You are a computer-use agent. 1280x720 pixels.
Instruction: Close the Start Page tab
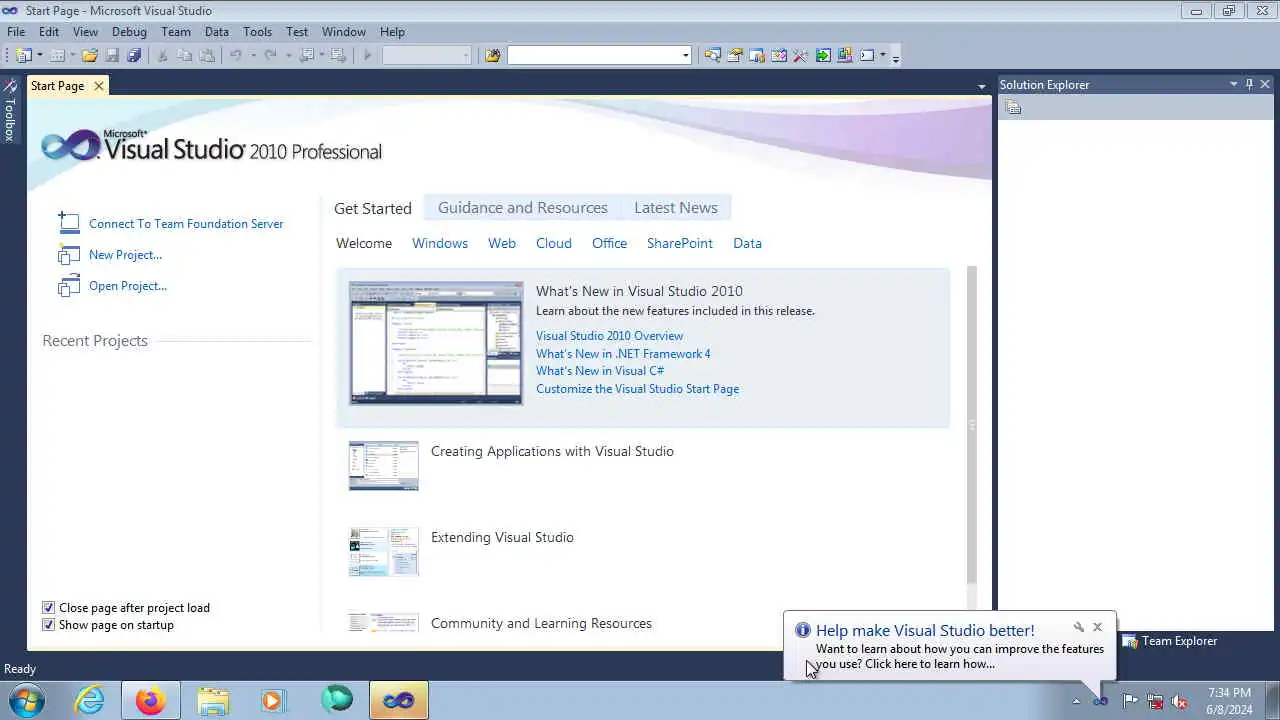click(x=99, y=86)
